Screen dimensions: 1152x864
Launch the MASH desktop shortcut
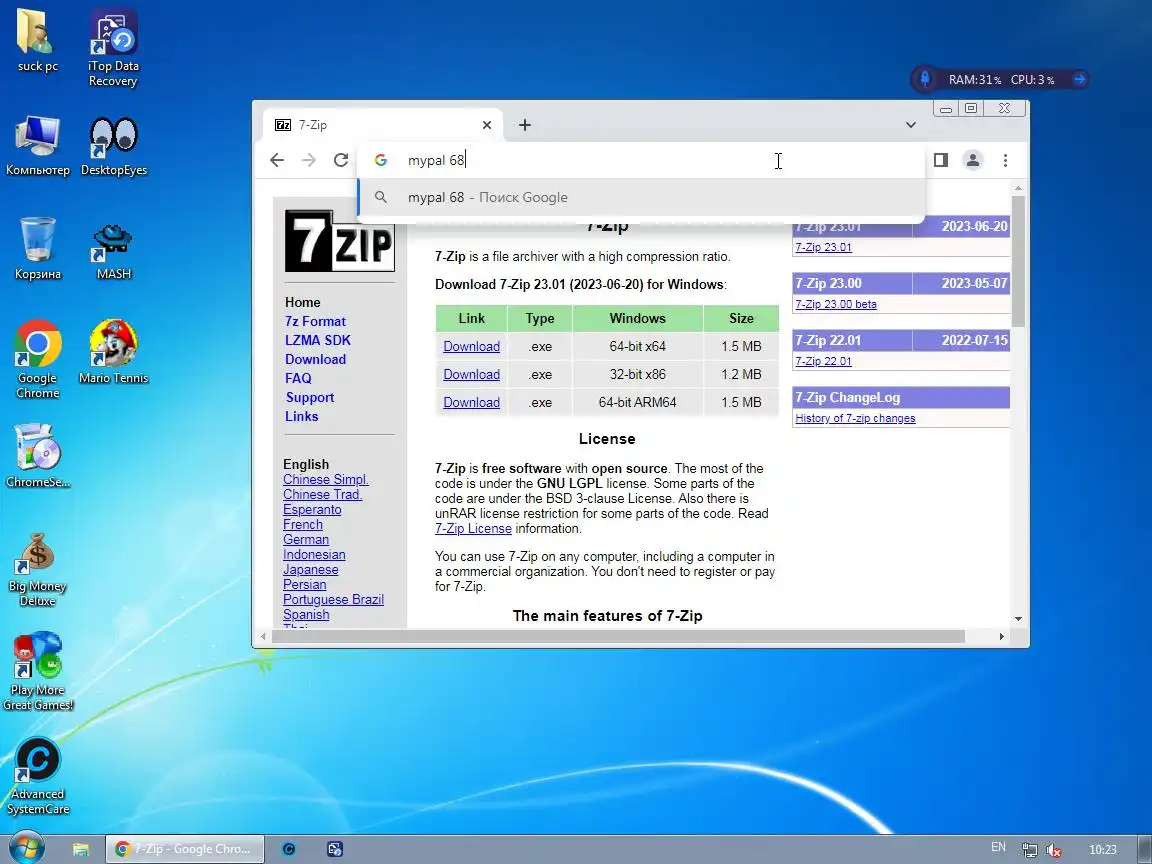113,250
